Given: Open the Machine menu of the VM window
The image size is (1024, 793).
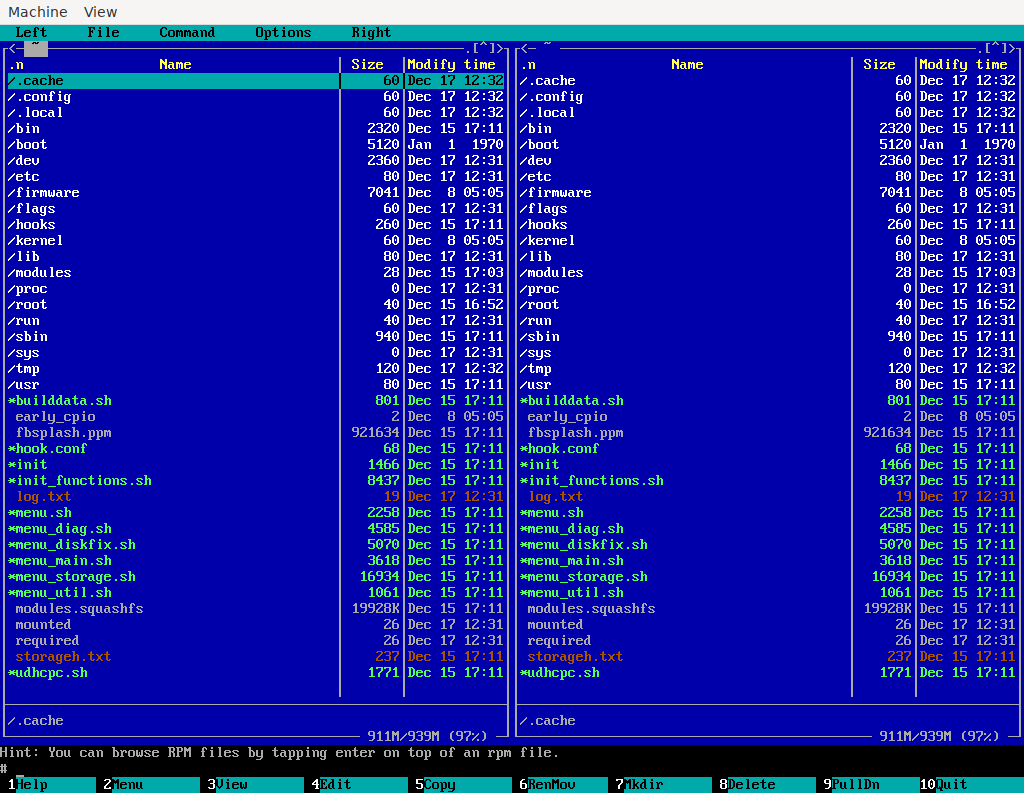Looking at the screenshot, I should coord(37,12).
